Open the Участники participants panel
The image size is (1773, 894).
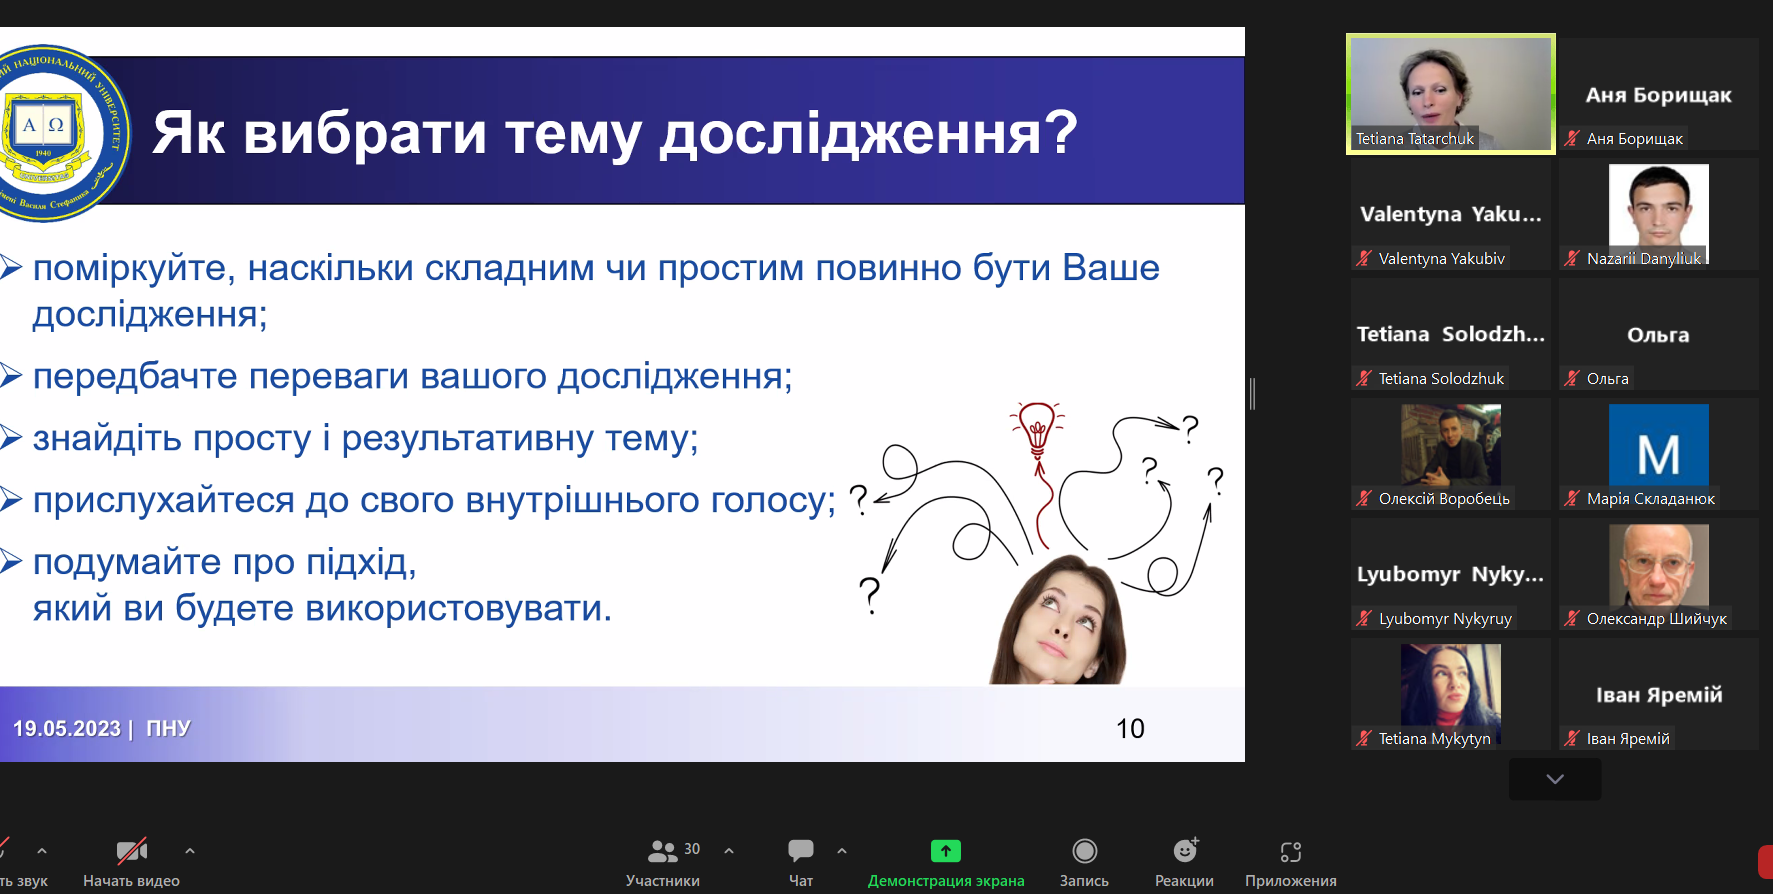663,862
